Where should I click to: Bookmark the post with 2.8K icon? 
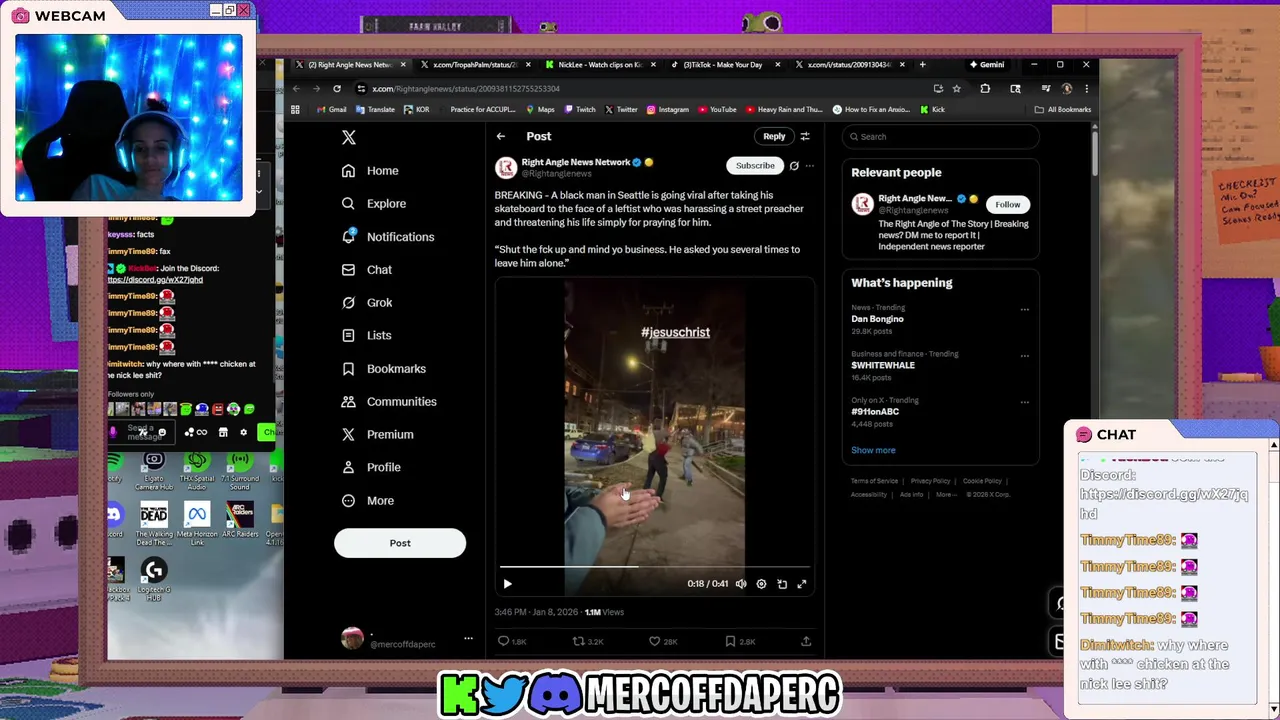point(740,641)
